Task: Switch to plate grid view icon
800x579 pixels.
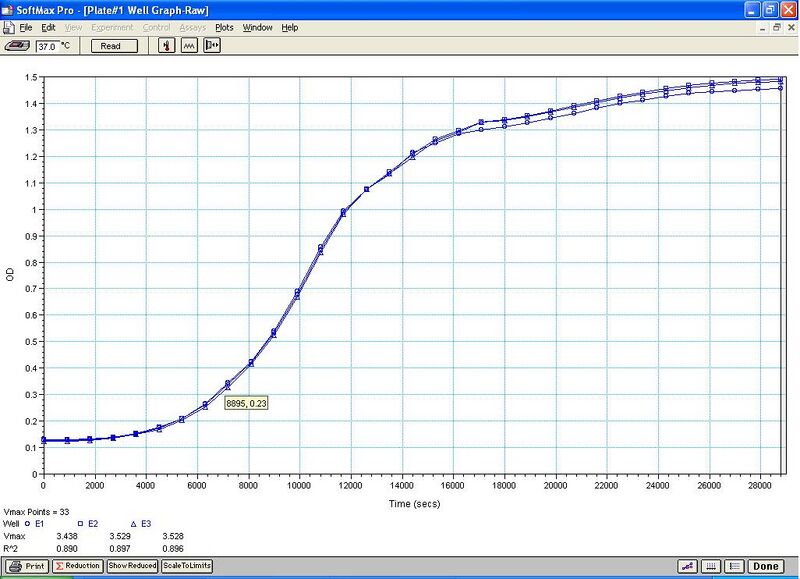Action: click(711, 566)
